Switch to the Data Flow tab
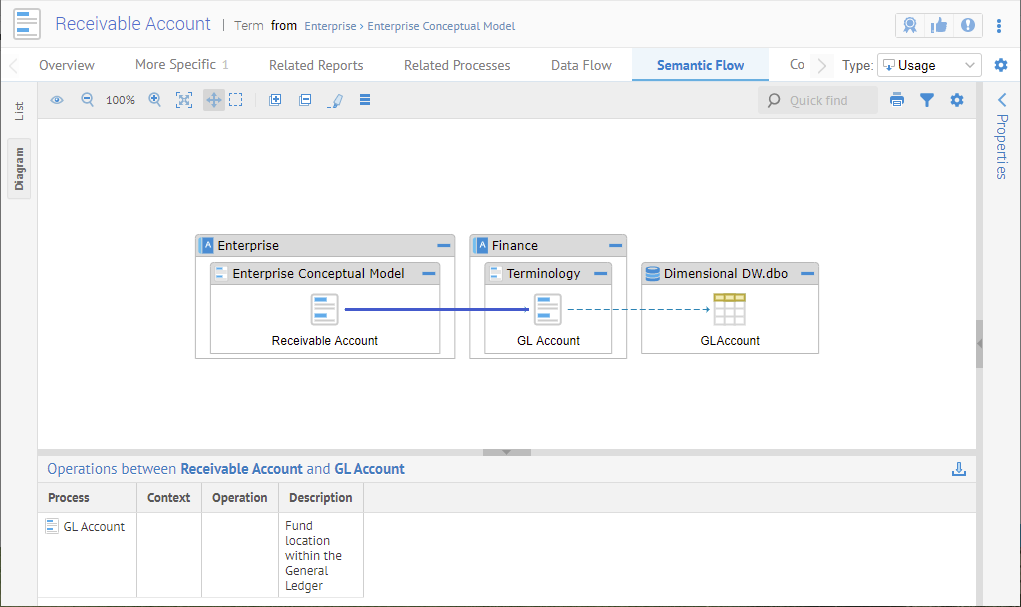Viewport: 1021px width, 607px height. click(581, 65)
